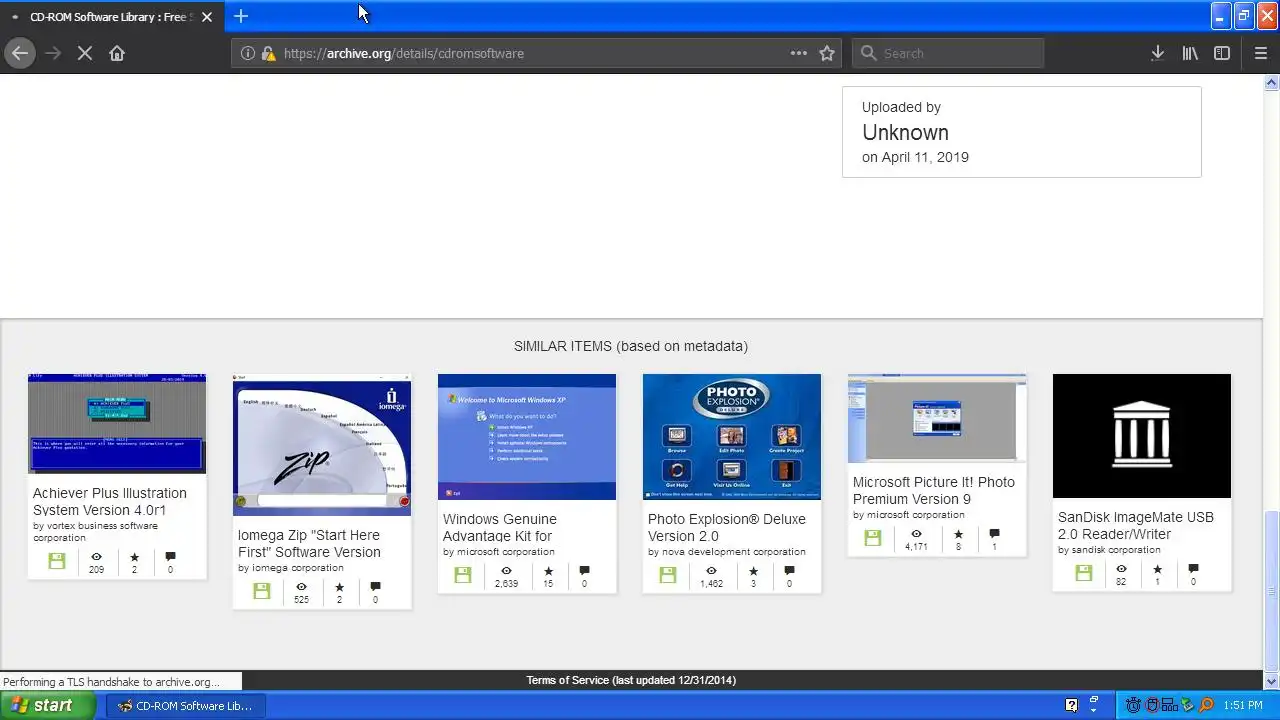The height and width of the screenshot is (720, 1280).
Task: Click reviews comment icon on SanDisk card
Action: point(1193,569)
